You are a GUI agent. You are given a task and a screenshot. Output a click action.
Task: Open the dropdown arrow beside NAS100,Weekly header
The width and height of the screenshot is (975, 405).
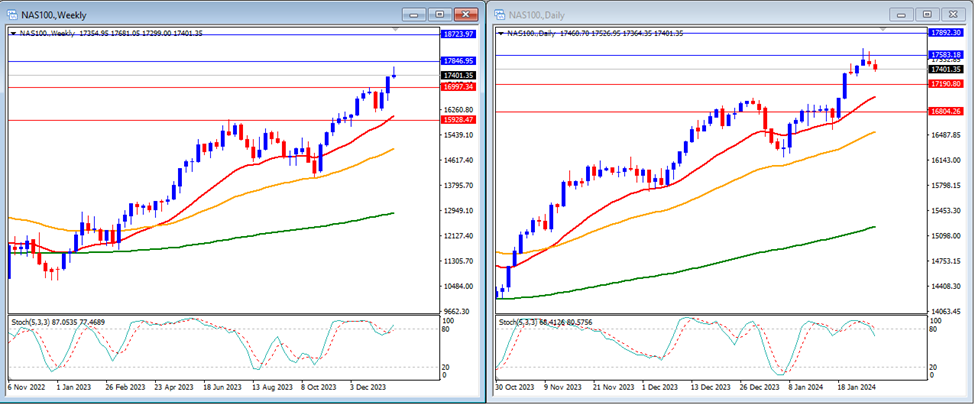point(12,34)
